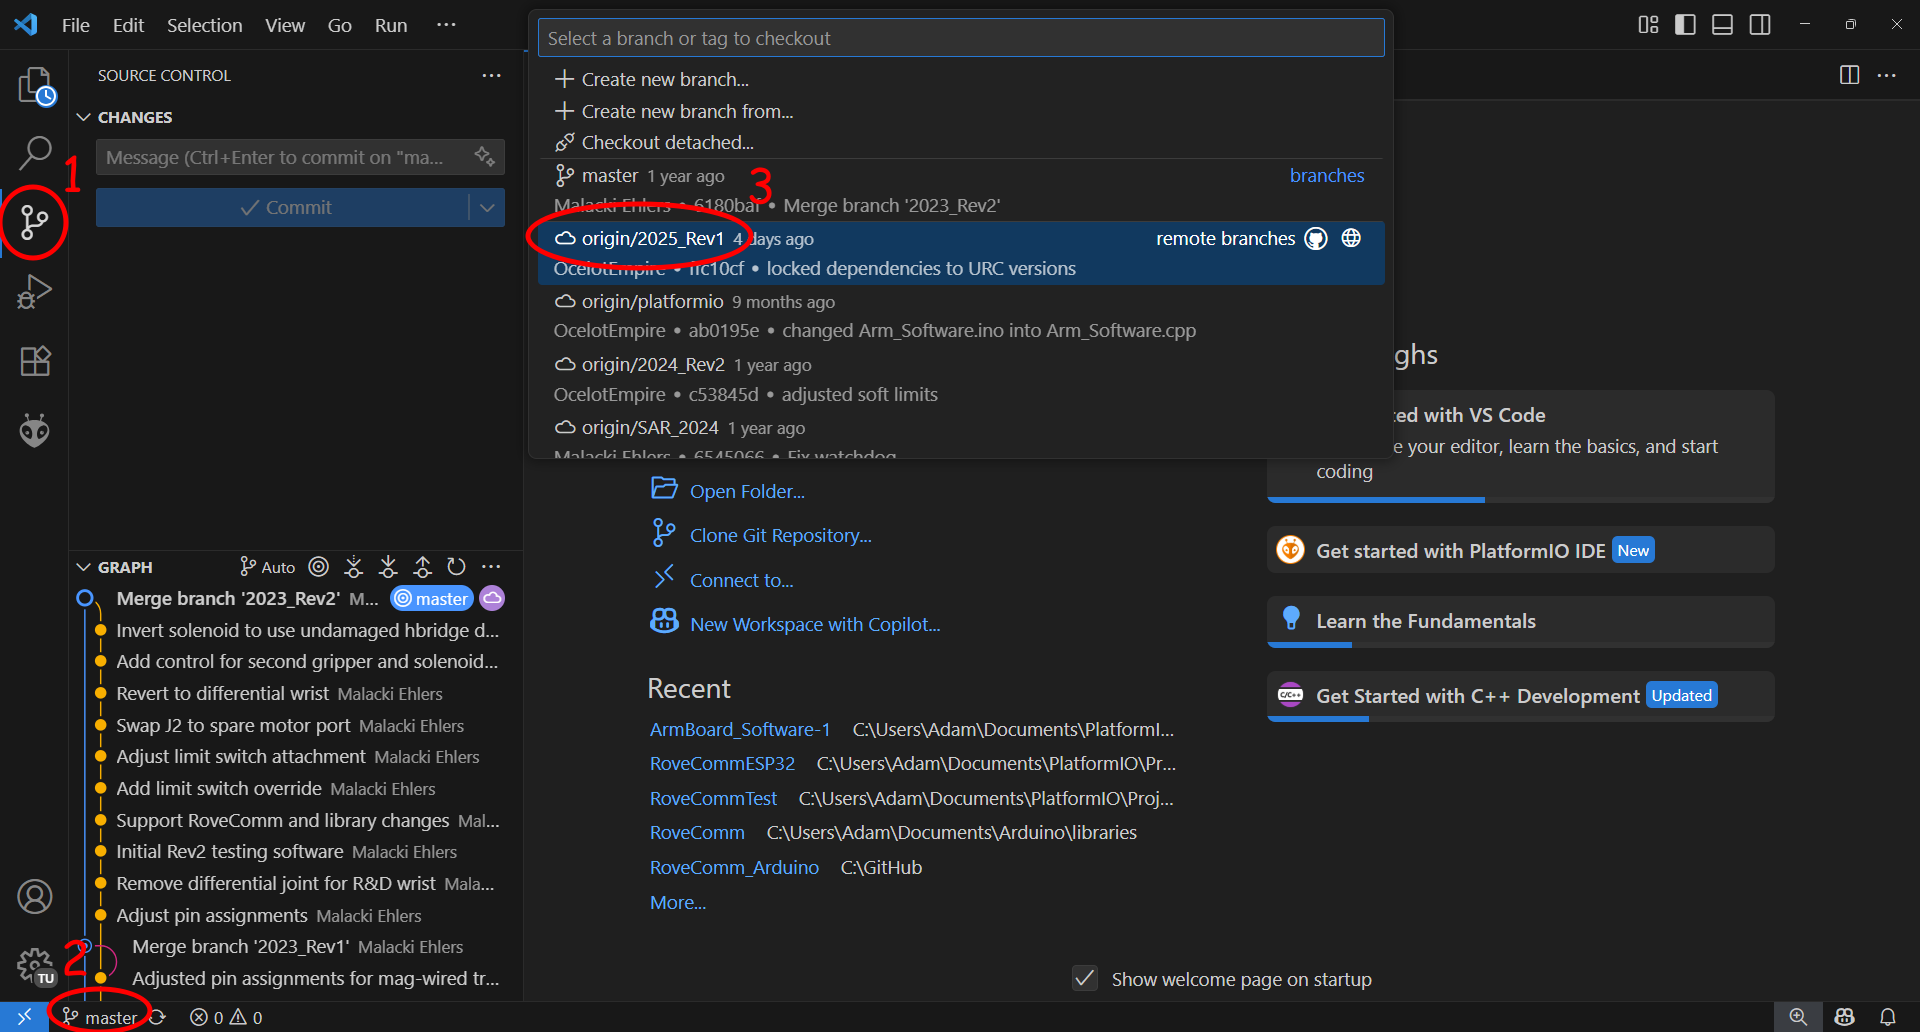Push changes using Graph toolbar push icon

[x=421, y=566]
